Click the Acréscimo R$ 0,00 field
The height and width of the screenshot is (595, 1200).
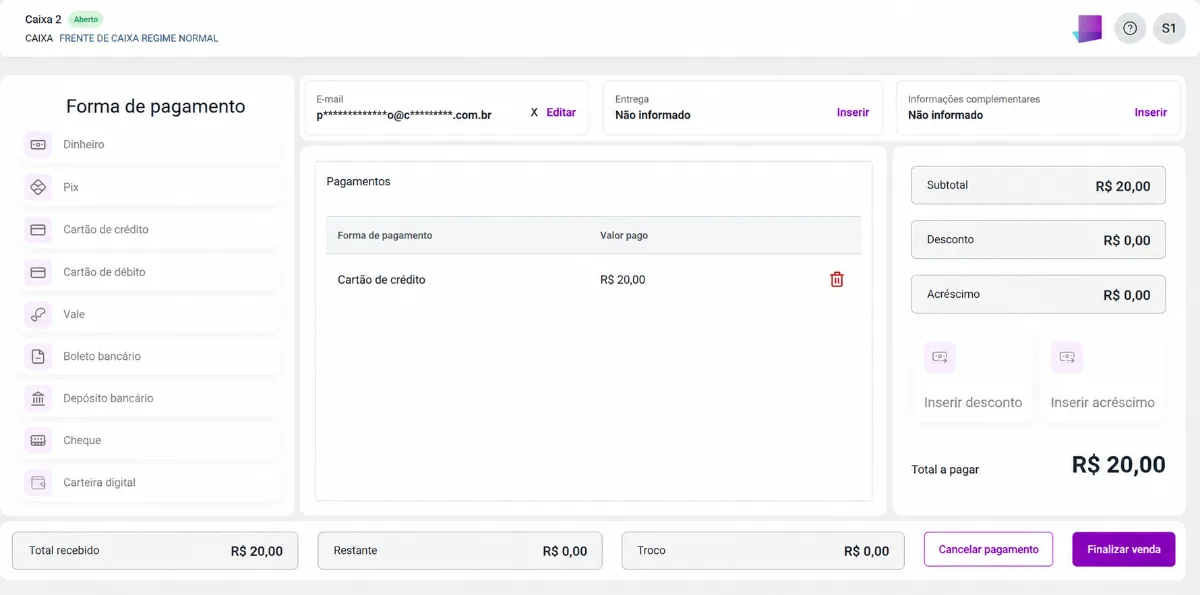1038,294
